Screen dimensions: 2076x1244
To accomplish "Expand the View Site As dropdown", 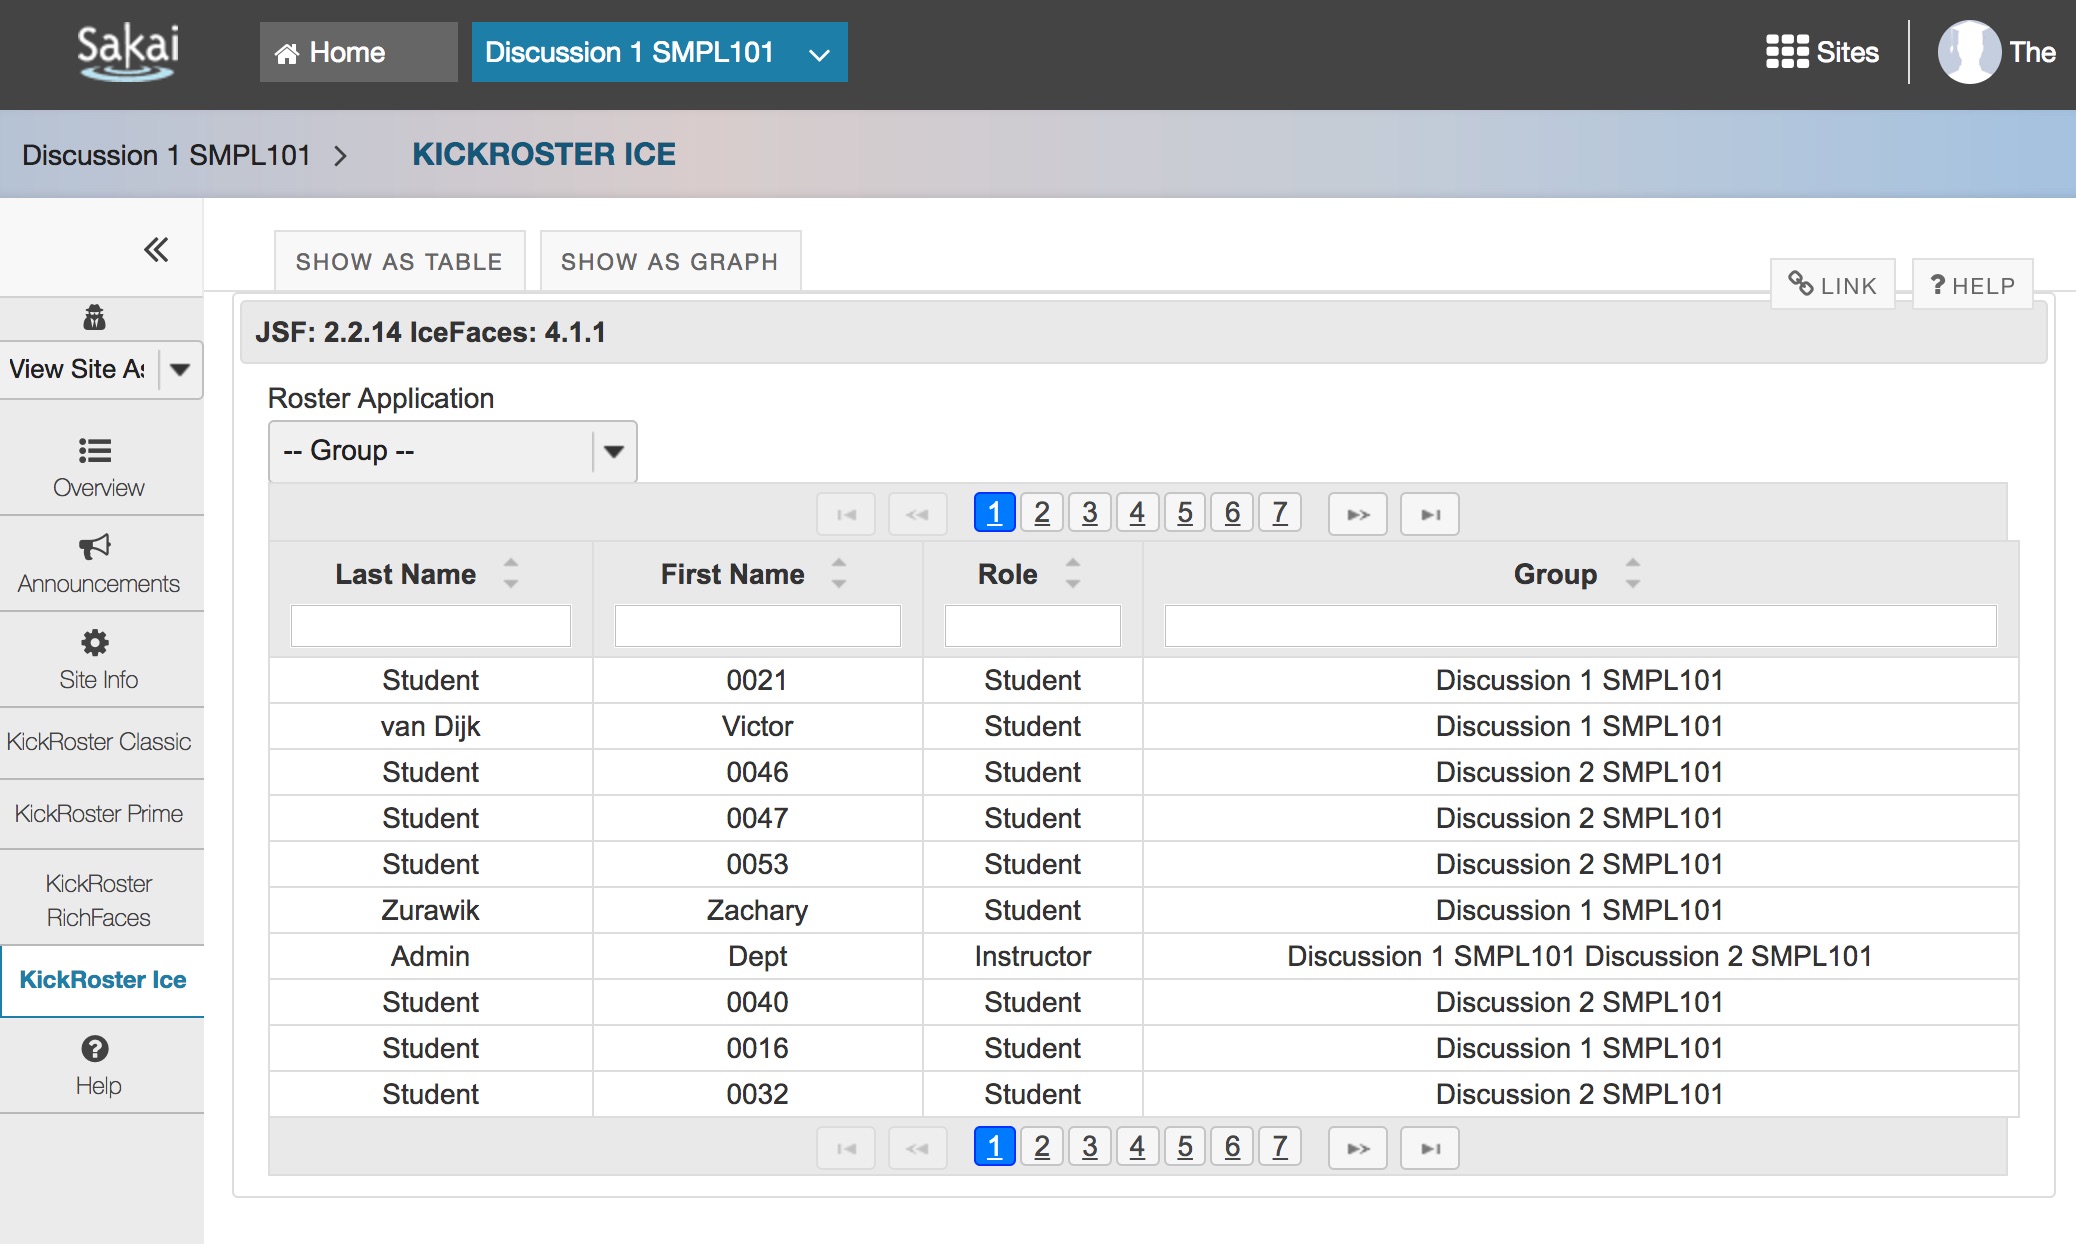I will click(x=180, y=369).
